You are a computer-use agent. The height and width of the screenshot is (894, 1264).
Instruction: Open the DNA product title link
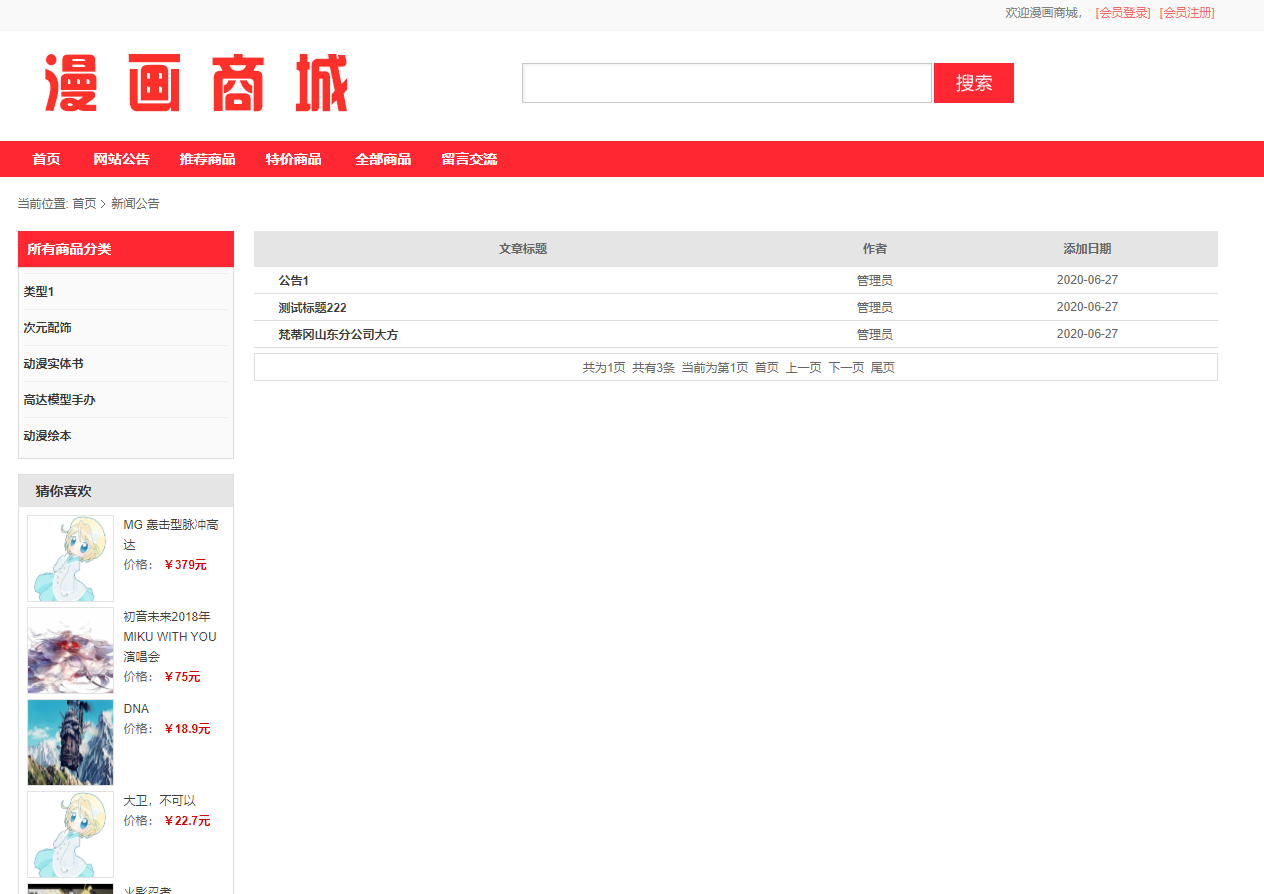pos(136,709)
